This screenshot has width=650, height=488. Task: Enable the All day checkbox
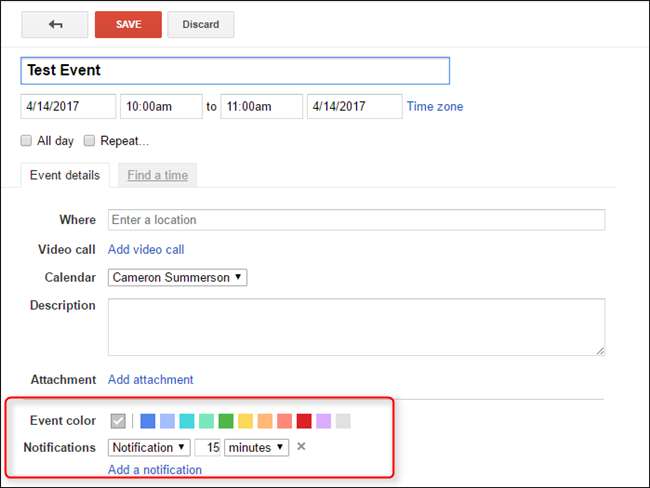[x=26, y=141]
